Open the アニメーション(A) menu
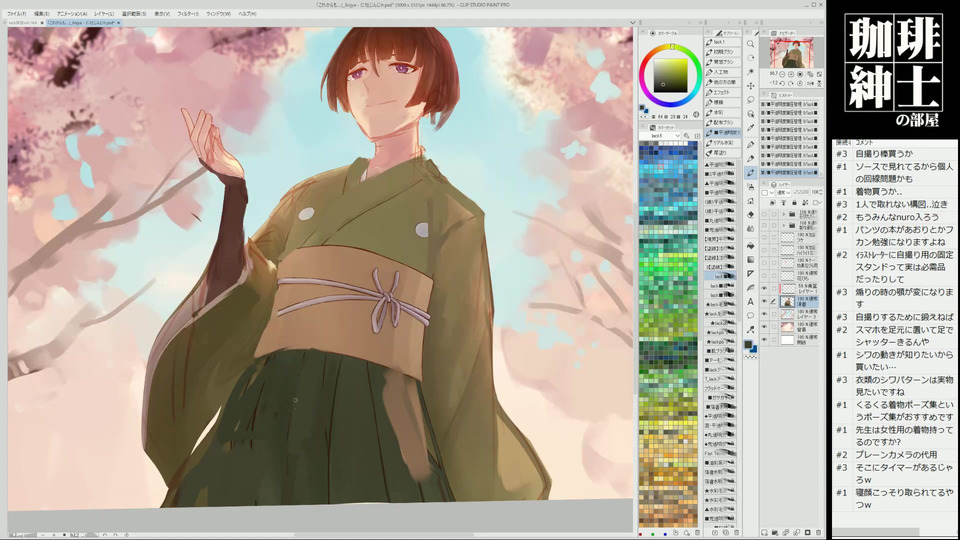Screen dimensions: 960x540 pyautogui.click(x=72, y=13)
